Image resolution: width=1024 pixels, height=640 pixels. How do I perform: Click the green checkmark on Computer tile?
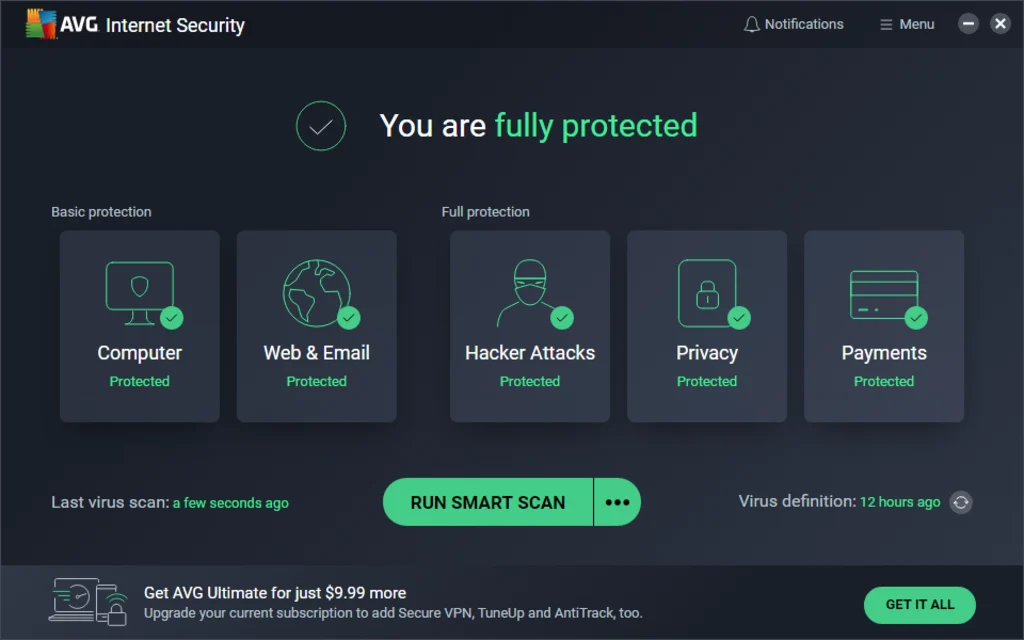[171, 317]
